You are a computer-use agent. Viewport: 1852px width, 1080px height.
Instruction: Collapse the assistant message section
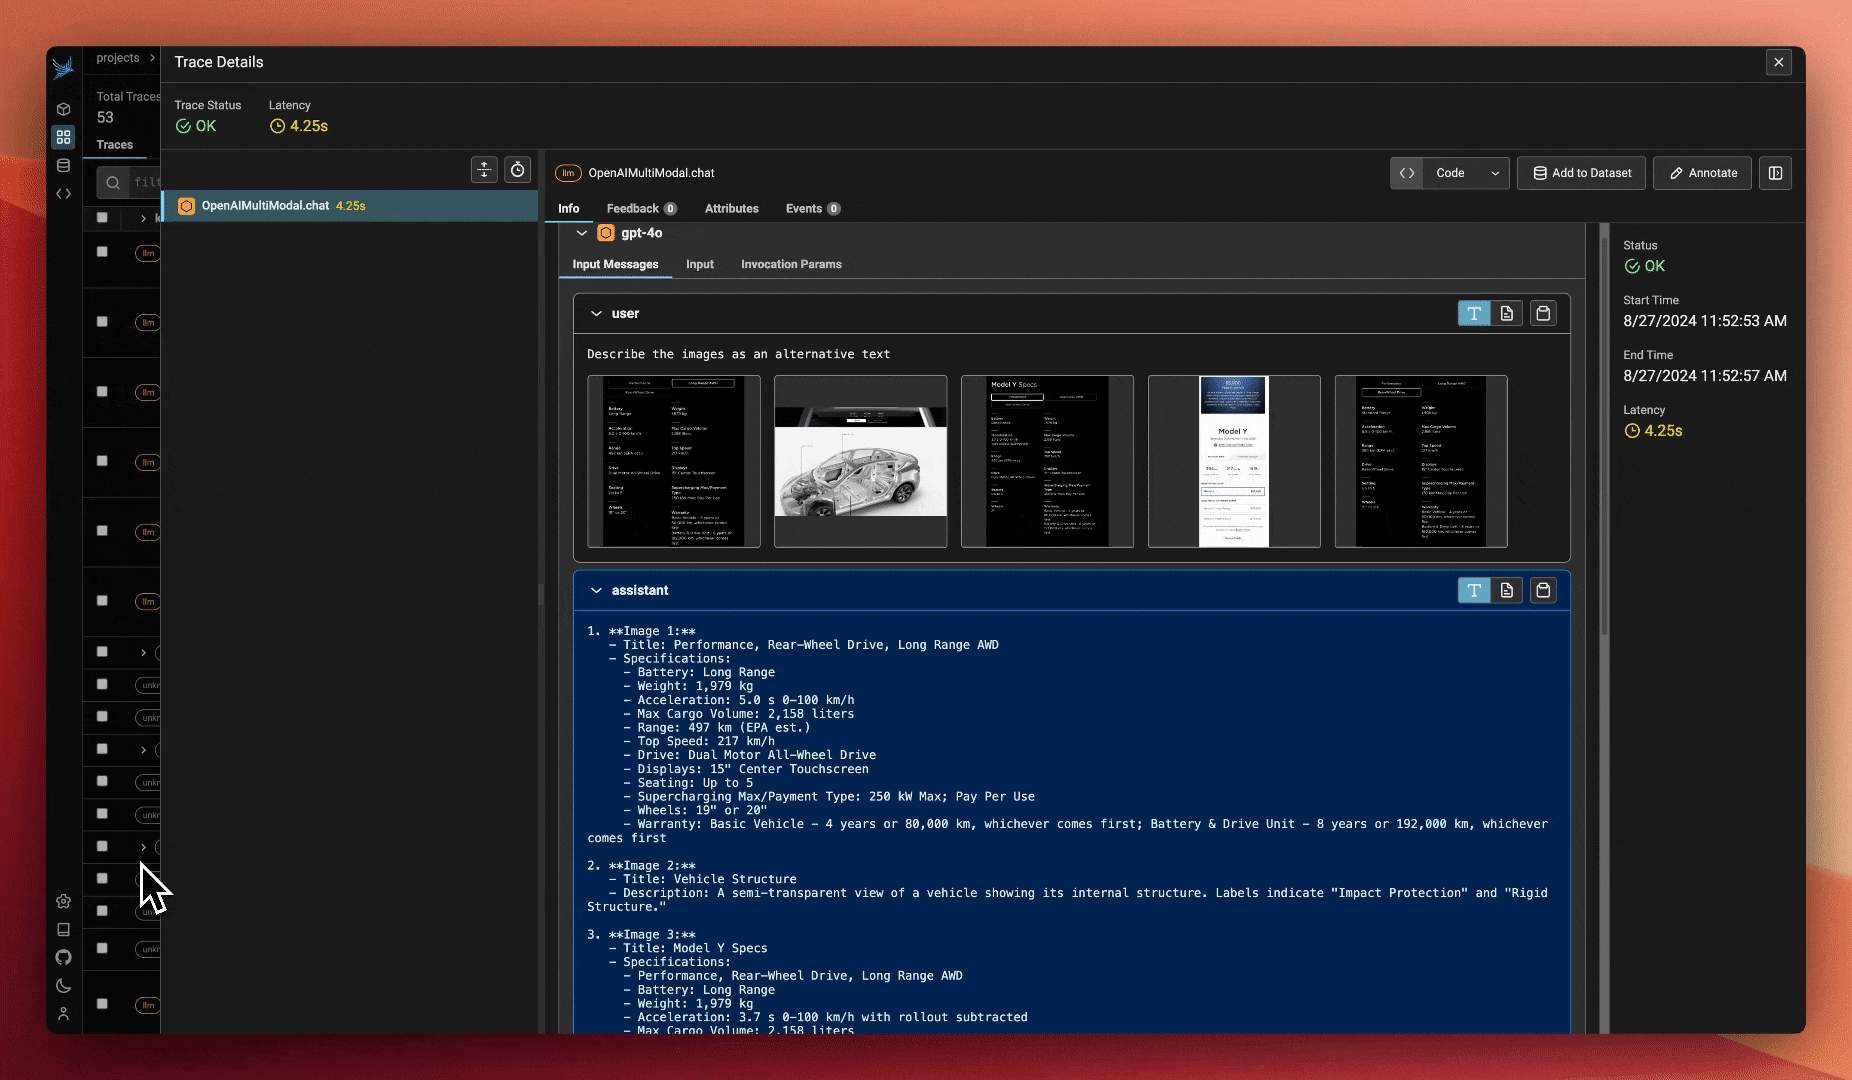tap(596, 591)
